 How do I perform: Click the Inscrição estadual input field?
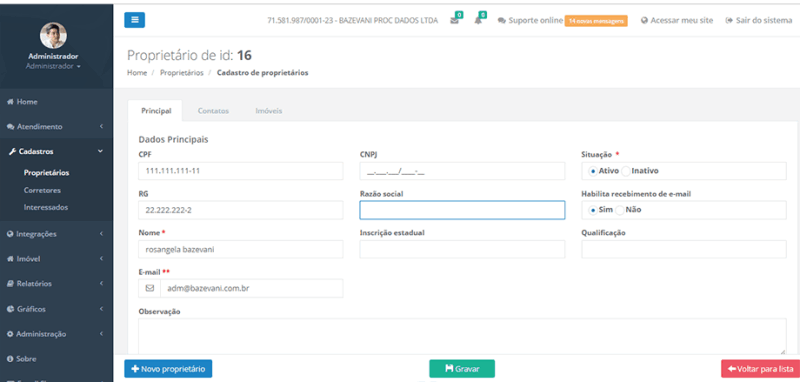tap(462, 249)
